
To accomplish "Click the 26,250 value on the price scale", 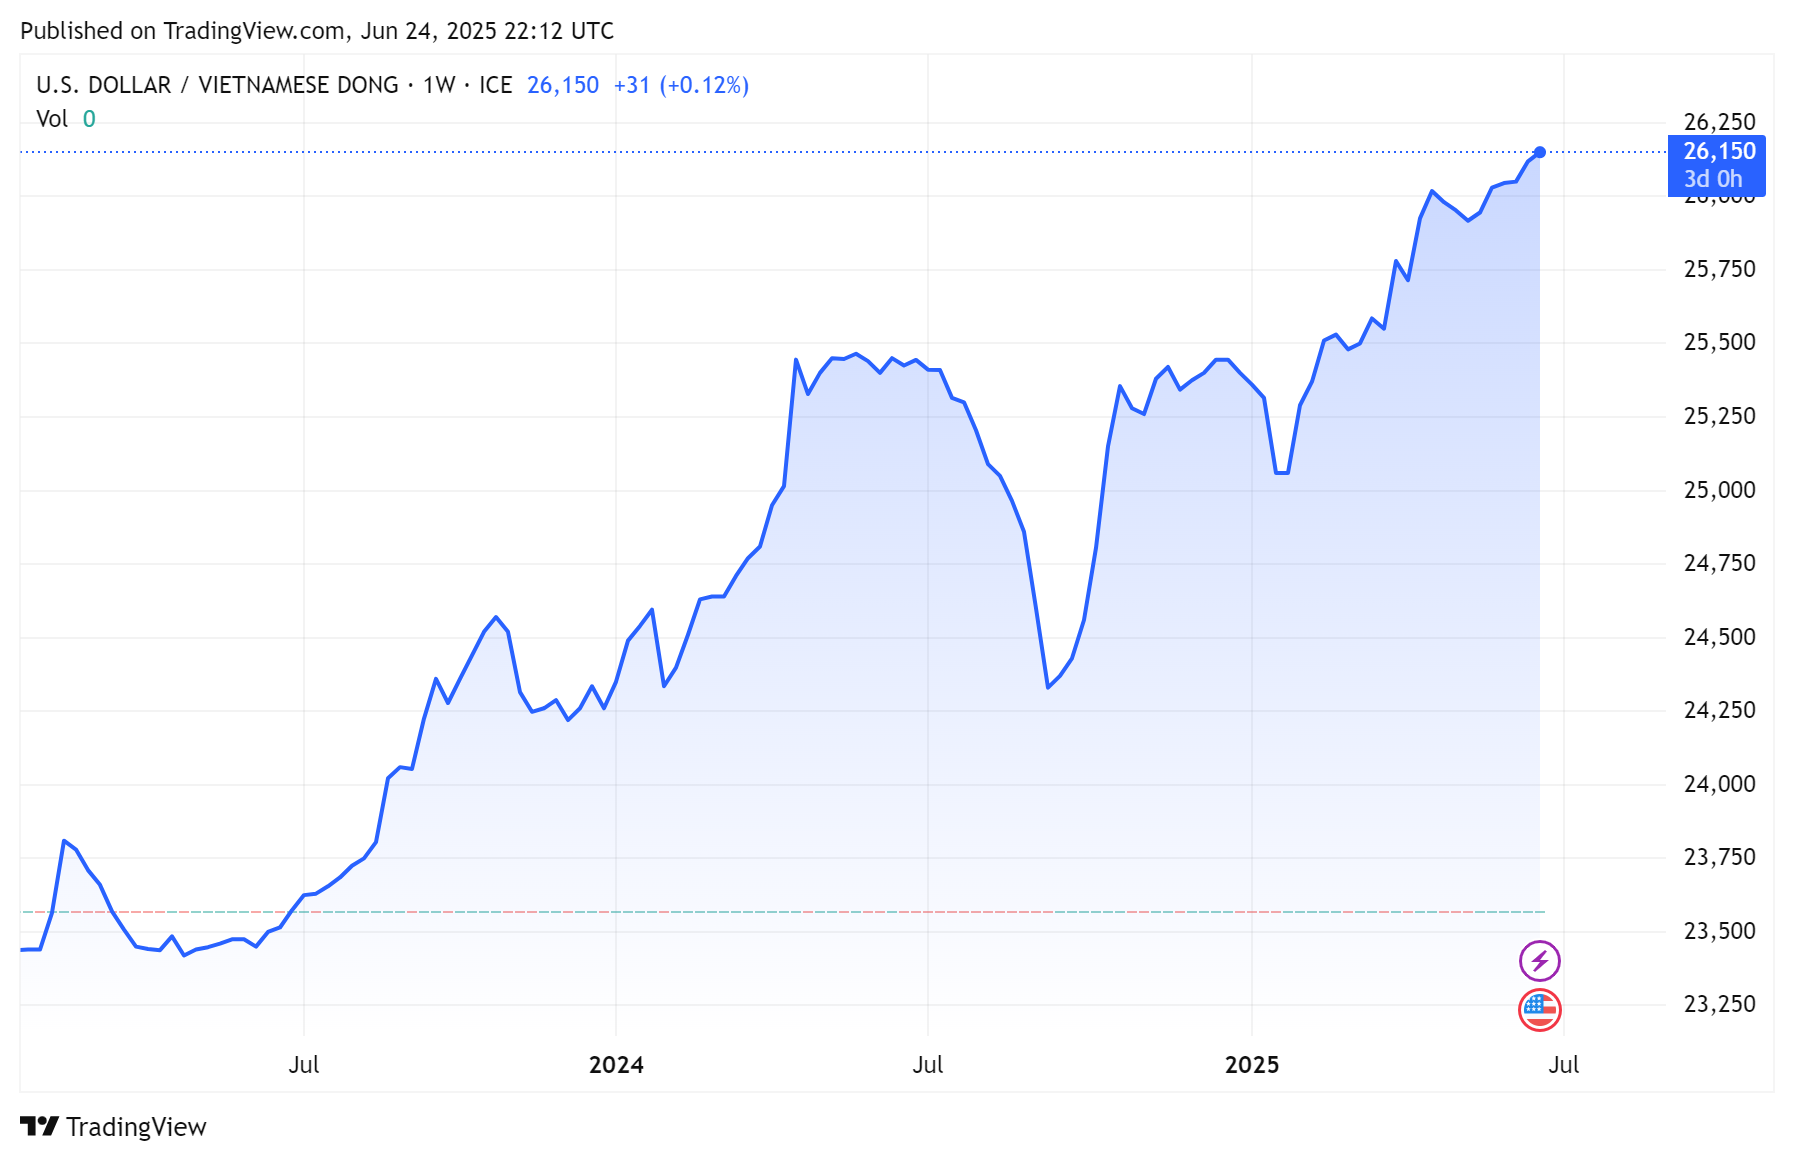I will click(x=1718, y=121).
